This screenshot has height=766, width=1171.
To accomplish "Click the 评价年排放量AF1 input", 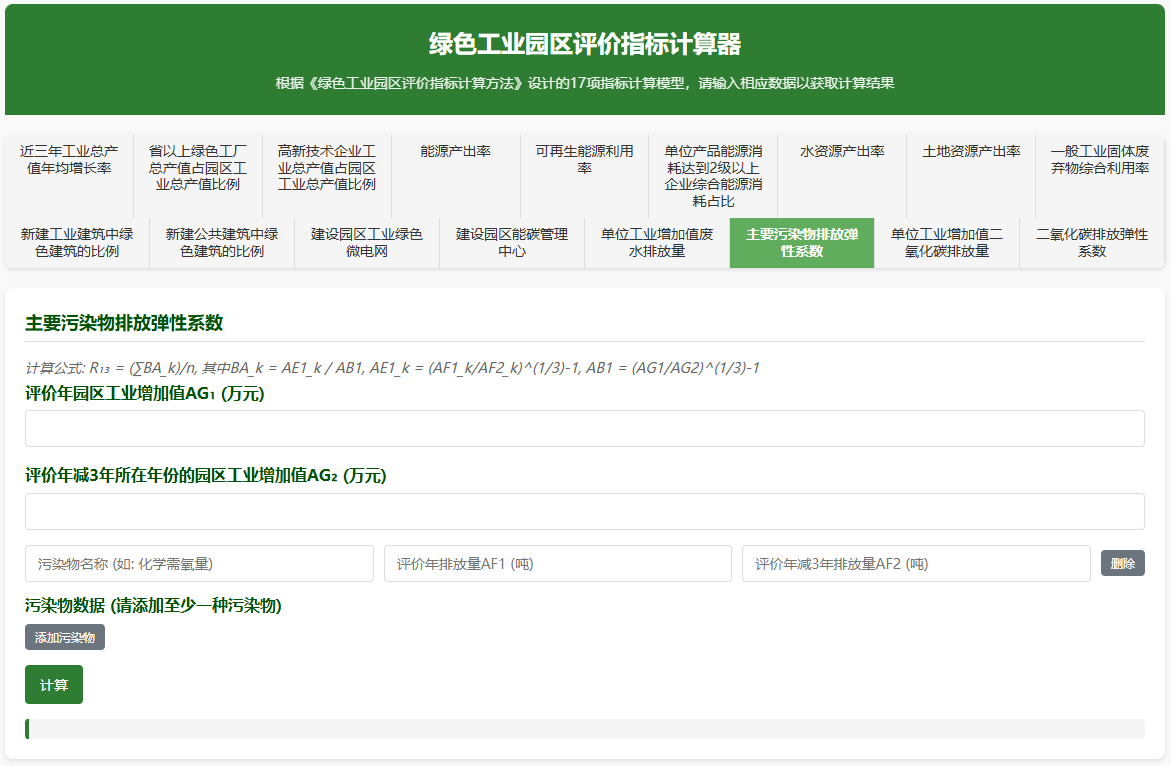I will pos(557,564).
